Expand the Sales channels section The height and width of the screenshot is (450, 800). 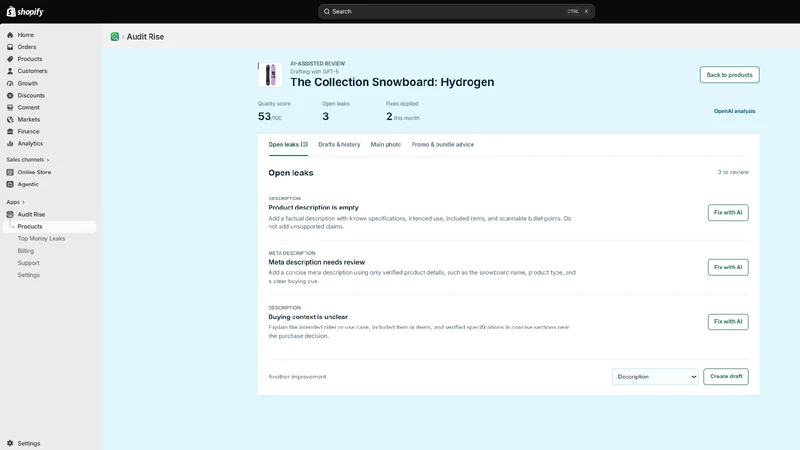tap(28, 160)
